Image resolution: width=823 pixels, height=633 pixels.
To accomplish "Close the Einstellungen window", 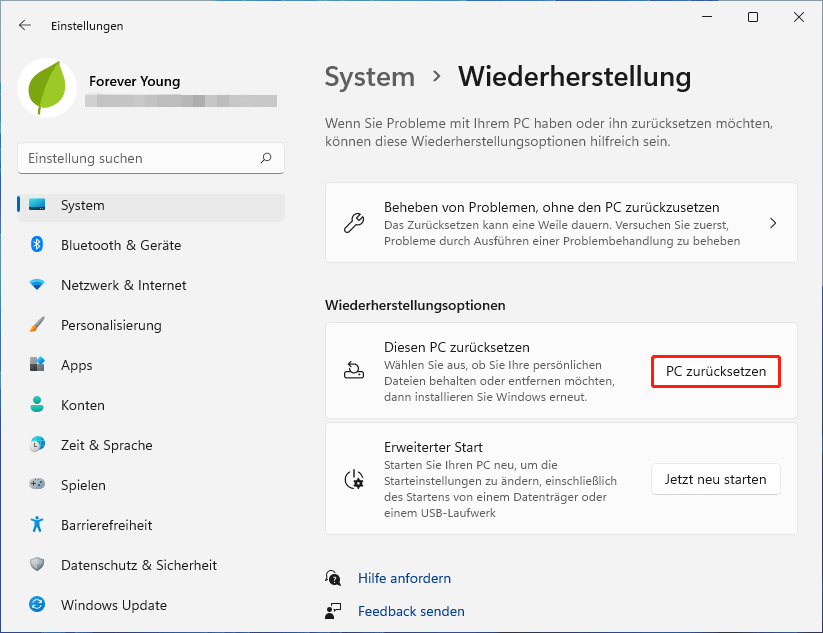I will click(x=799, y=17).
